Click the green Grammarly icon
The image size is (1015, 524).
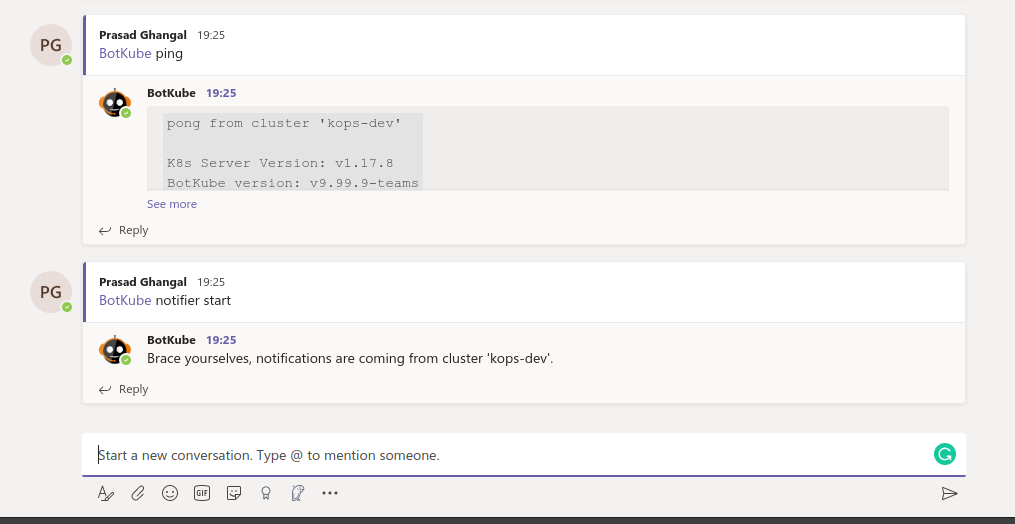click(x=944, y=455)
